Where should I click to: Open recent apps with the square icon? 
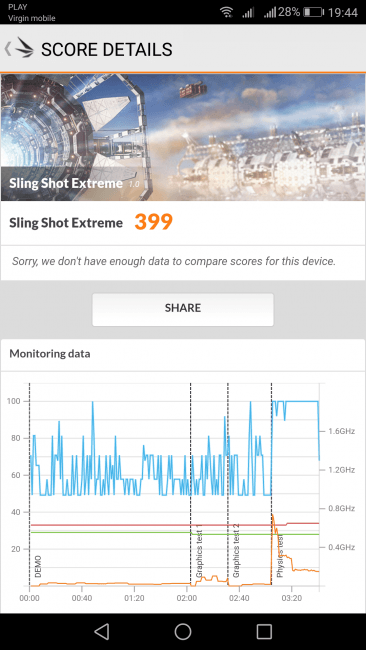[264, 631]
